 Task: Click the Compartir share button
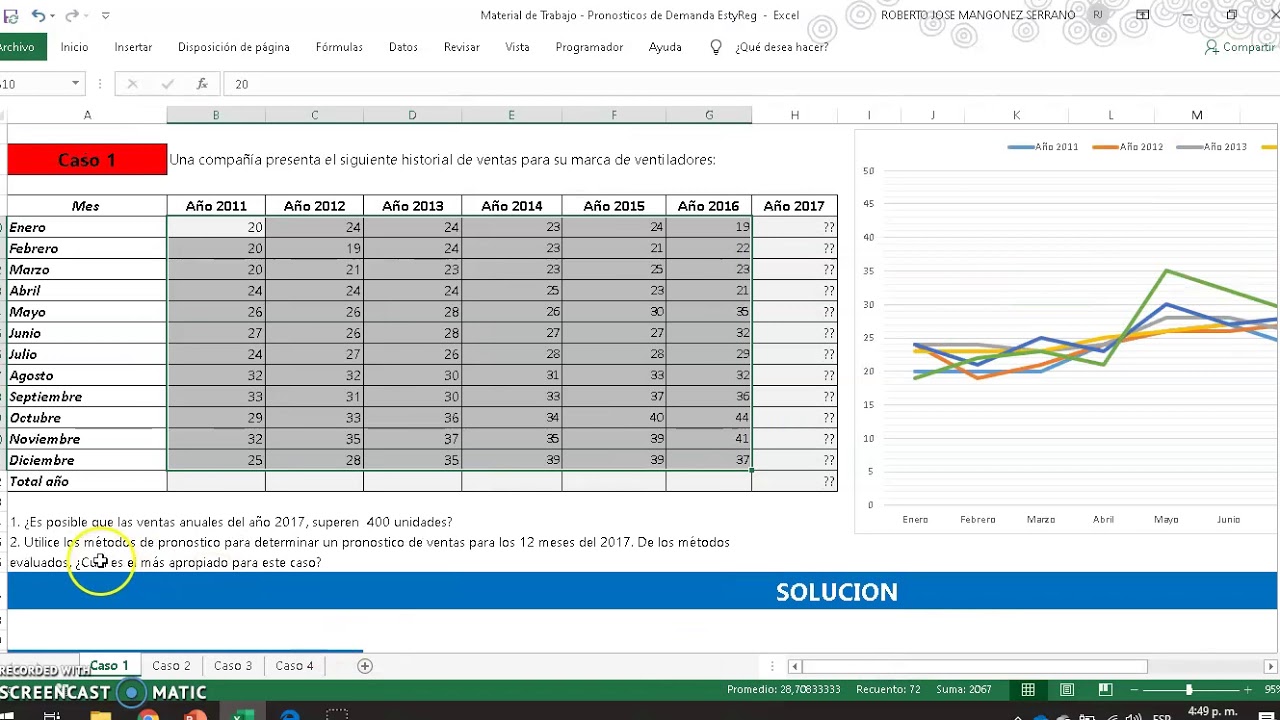coord(1240,47)
